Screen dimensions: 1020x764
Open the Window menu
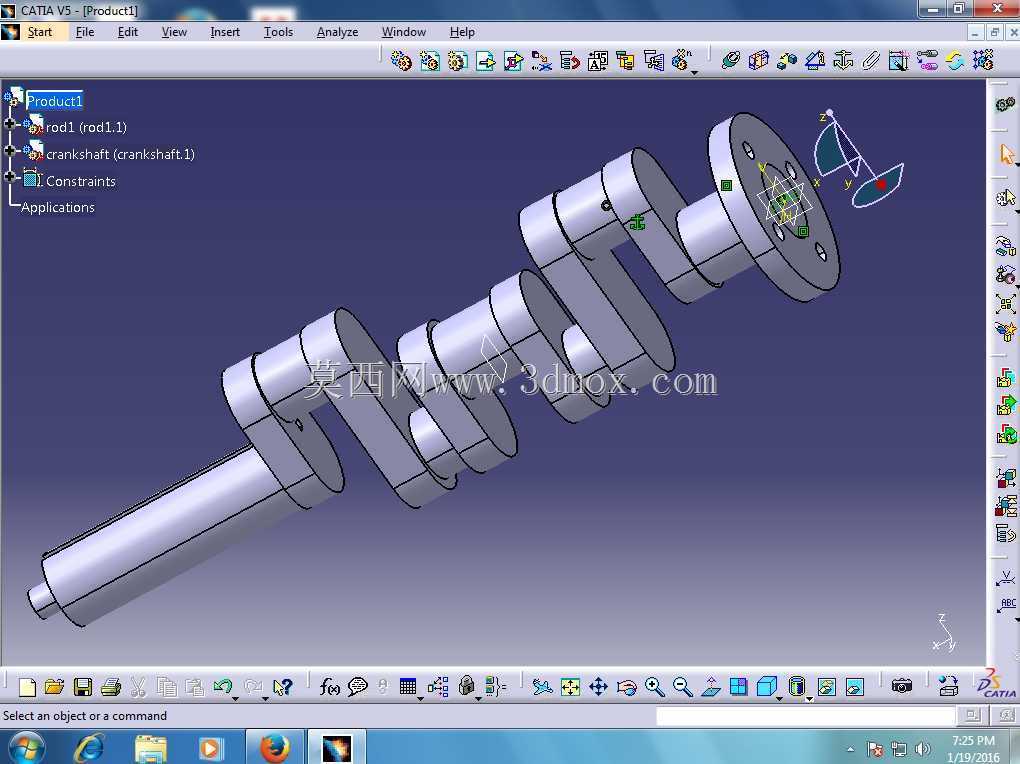click(403, 31)
